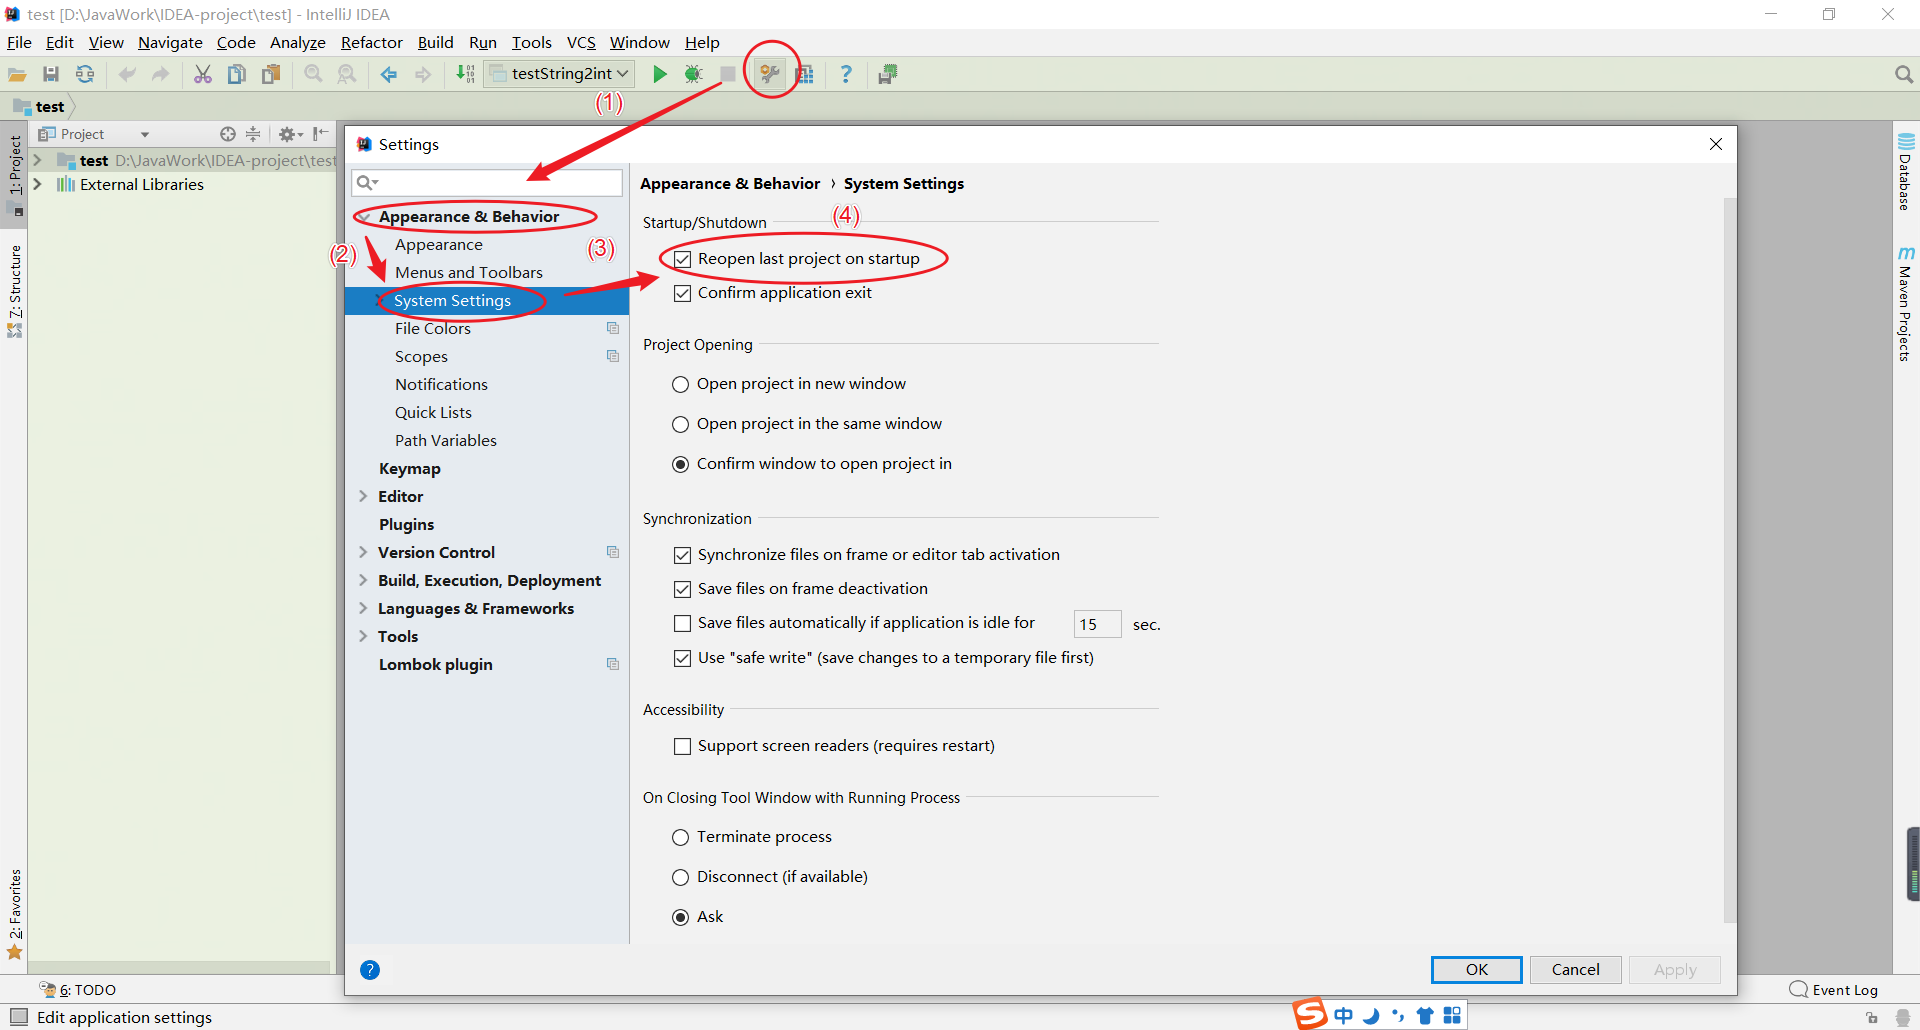
Task: Open the File menu
Action: [x=19, y=42]
